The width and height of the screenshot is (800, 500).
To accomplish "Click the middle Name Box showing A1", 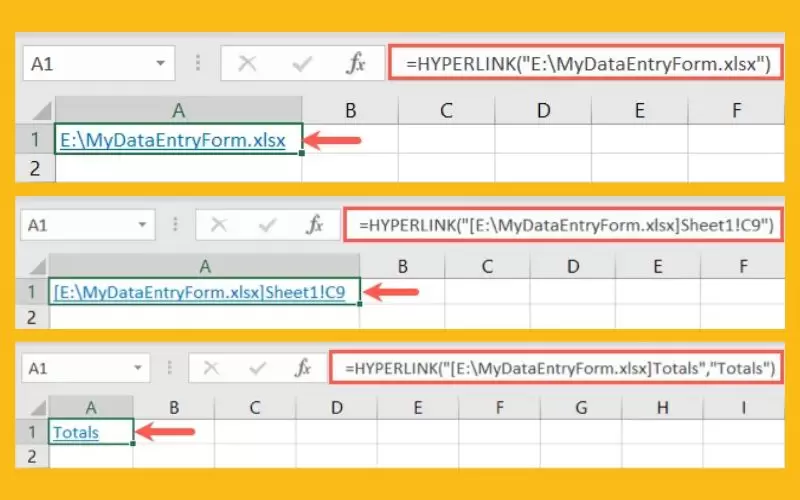I will (x=88, y=224).
